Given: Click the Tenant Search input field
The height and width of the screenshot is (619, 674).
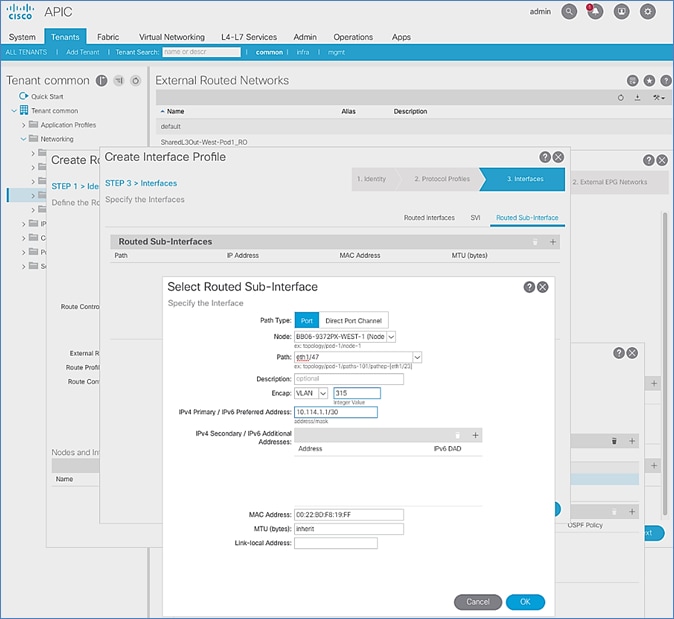Looking at the screenshot, I should pos(202,52).
